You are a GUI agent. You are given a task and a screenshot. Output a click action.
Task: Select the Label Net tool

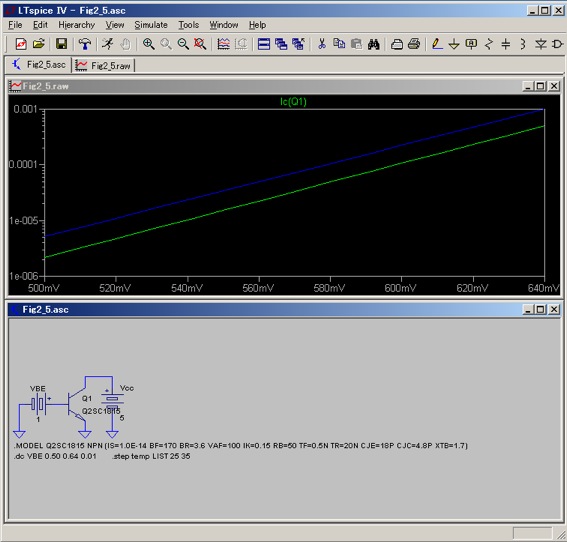pyautogui.click(x=471, y=44)
